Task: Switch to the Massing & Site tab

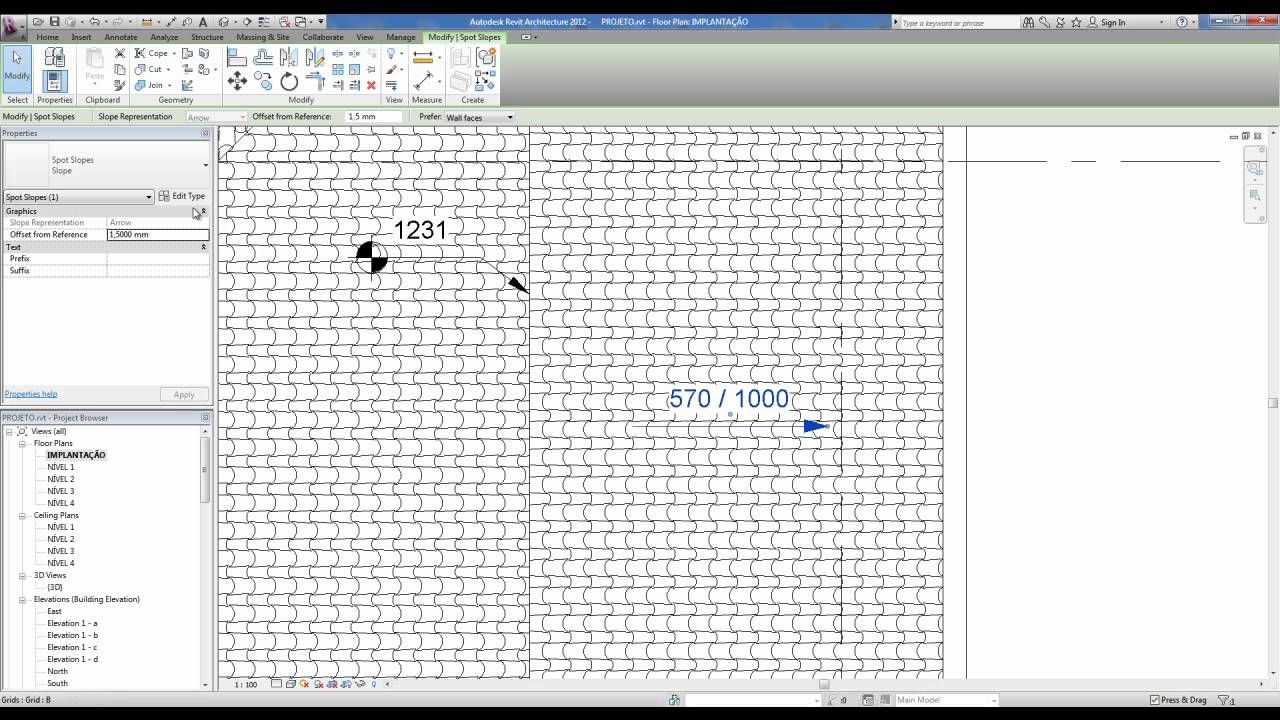Action: point(263,37)
